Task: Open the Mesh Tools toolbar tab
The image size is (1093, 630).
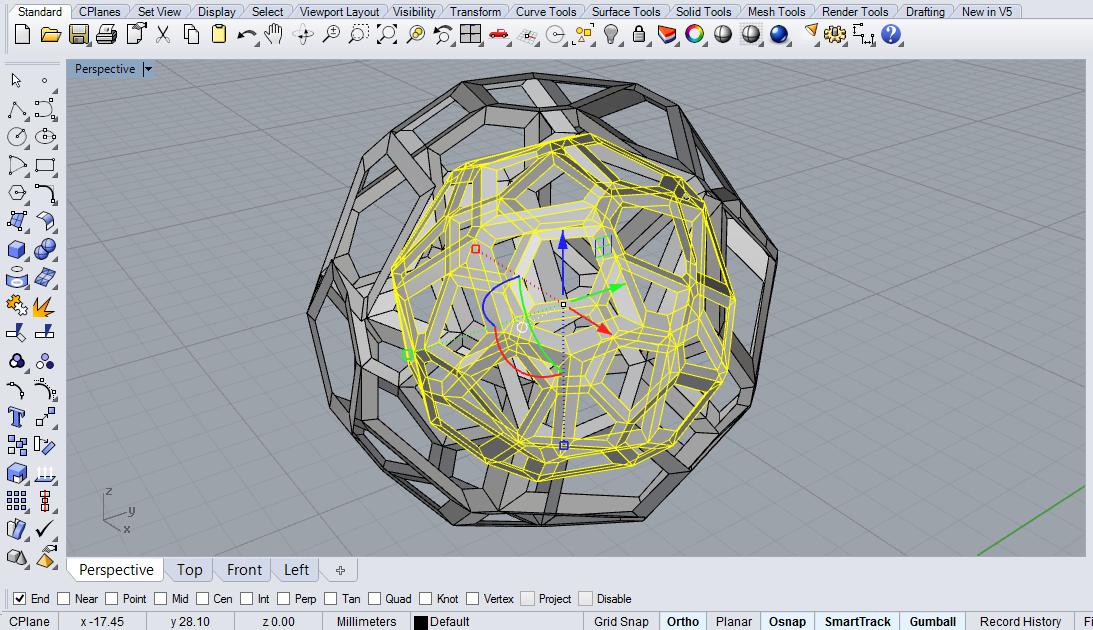Action: (x=777, y=12)
